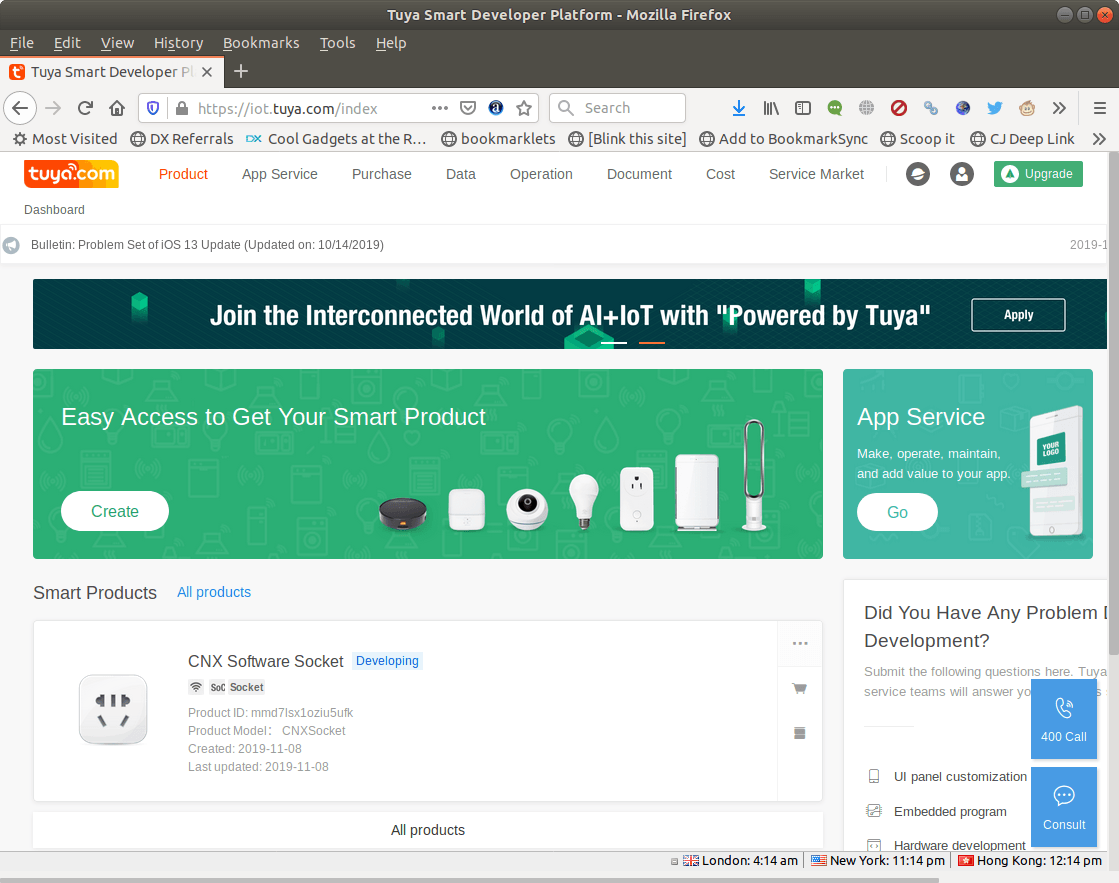
Task: Click the Go button in App Service
Action: click(897, 513)
